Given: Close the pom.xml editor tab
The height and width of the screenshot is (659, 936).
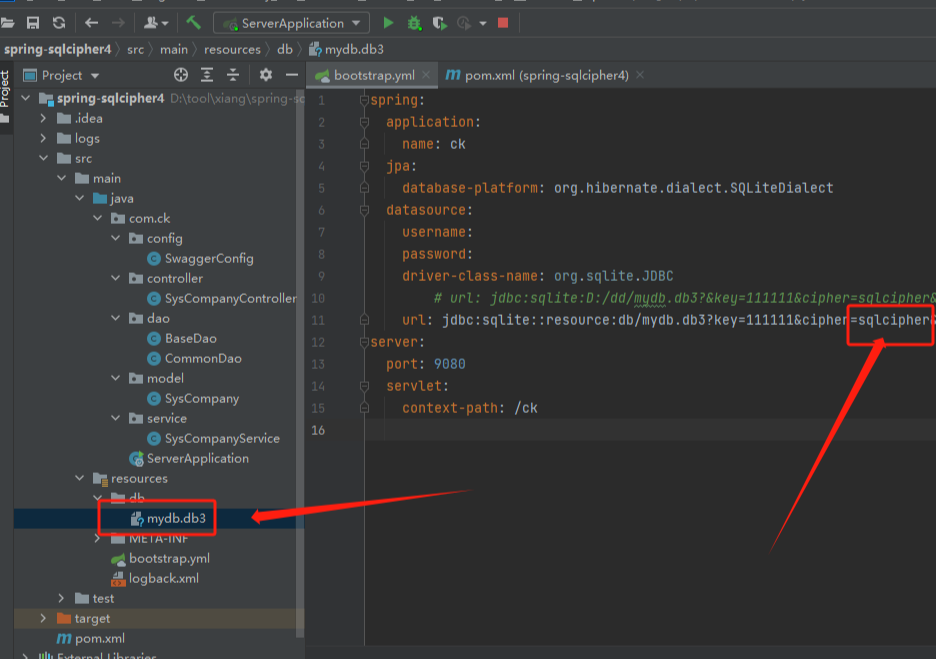Looking at the screenshot, I should [640, 75].
